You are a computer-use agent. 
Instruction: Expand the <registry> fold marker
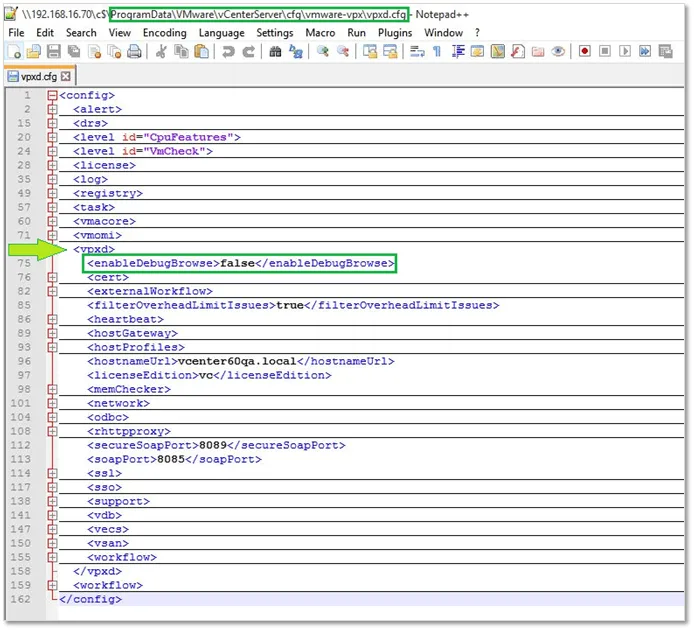[x=52, y=193]
